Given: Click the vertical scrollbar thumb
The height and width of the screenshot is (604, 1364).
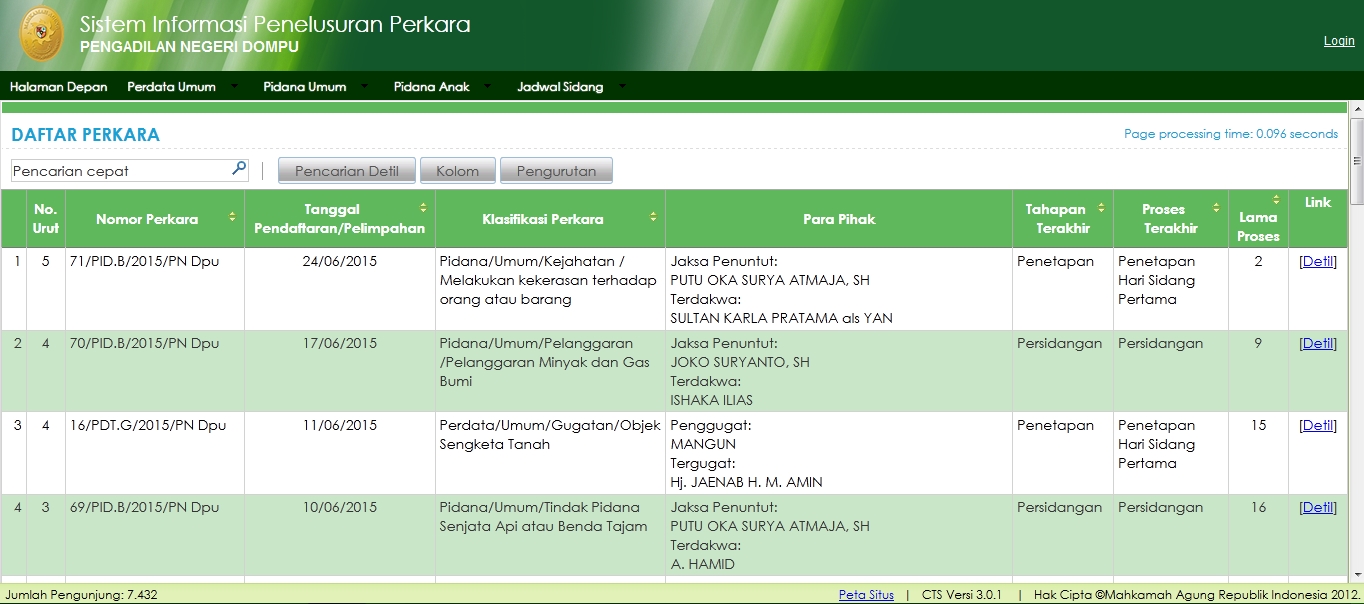Looking at the screenshot, I should [1357, 161].
